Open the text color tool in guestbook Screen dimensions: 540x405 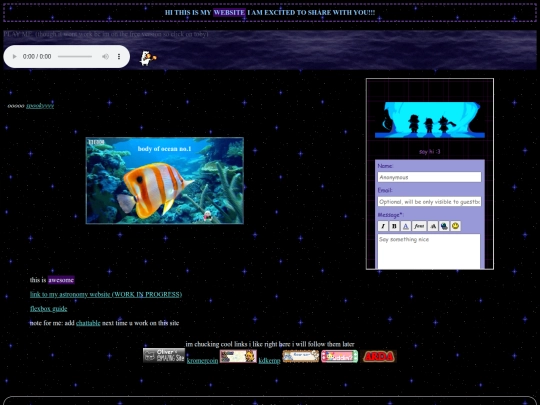coord(406,226)
